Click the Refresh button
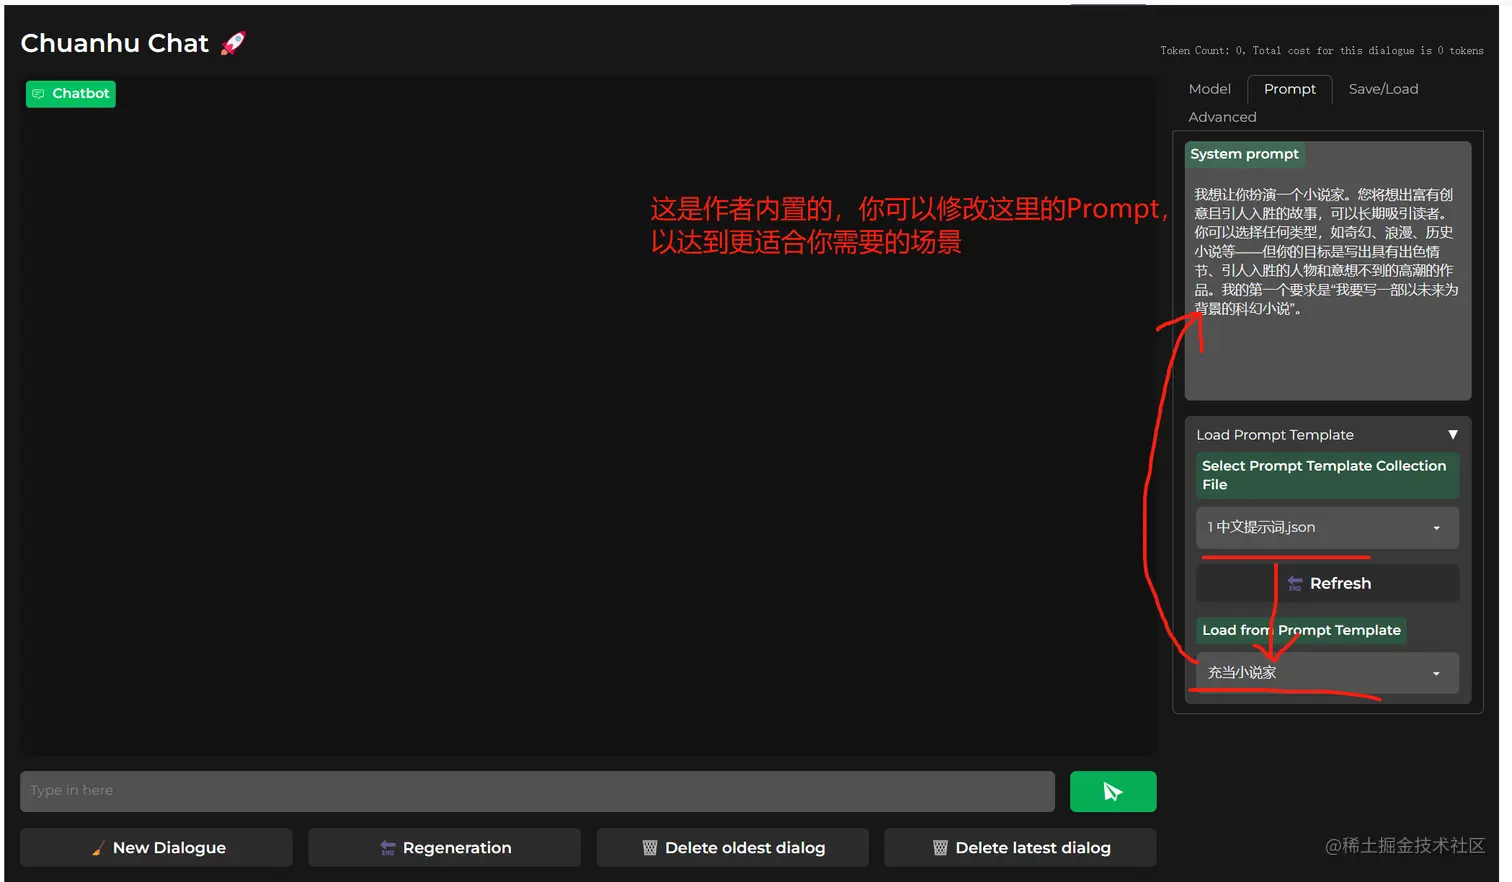 coord(1327,583)
